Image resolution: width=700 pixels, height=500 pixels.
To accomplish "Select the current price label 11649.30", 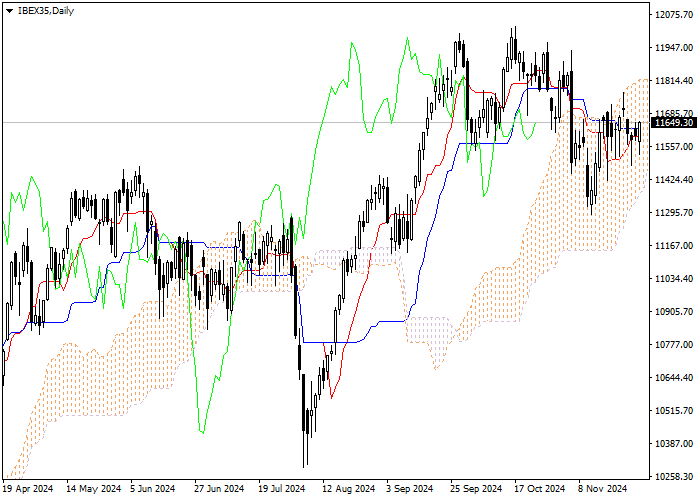I will tap(674, 123).
